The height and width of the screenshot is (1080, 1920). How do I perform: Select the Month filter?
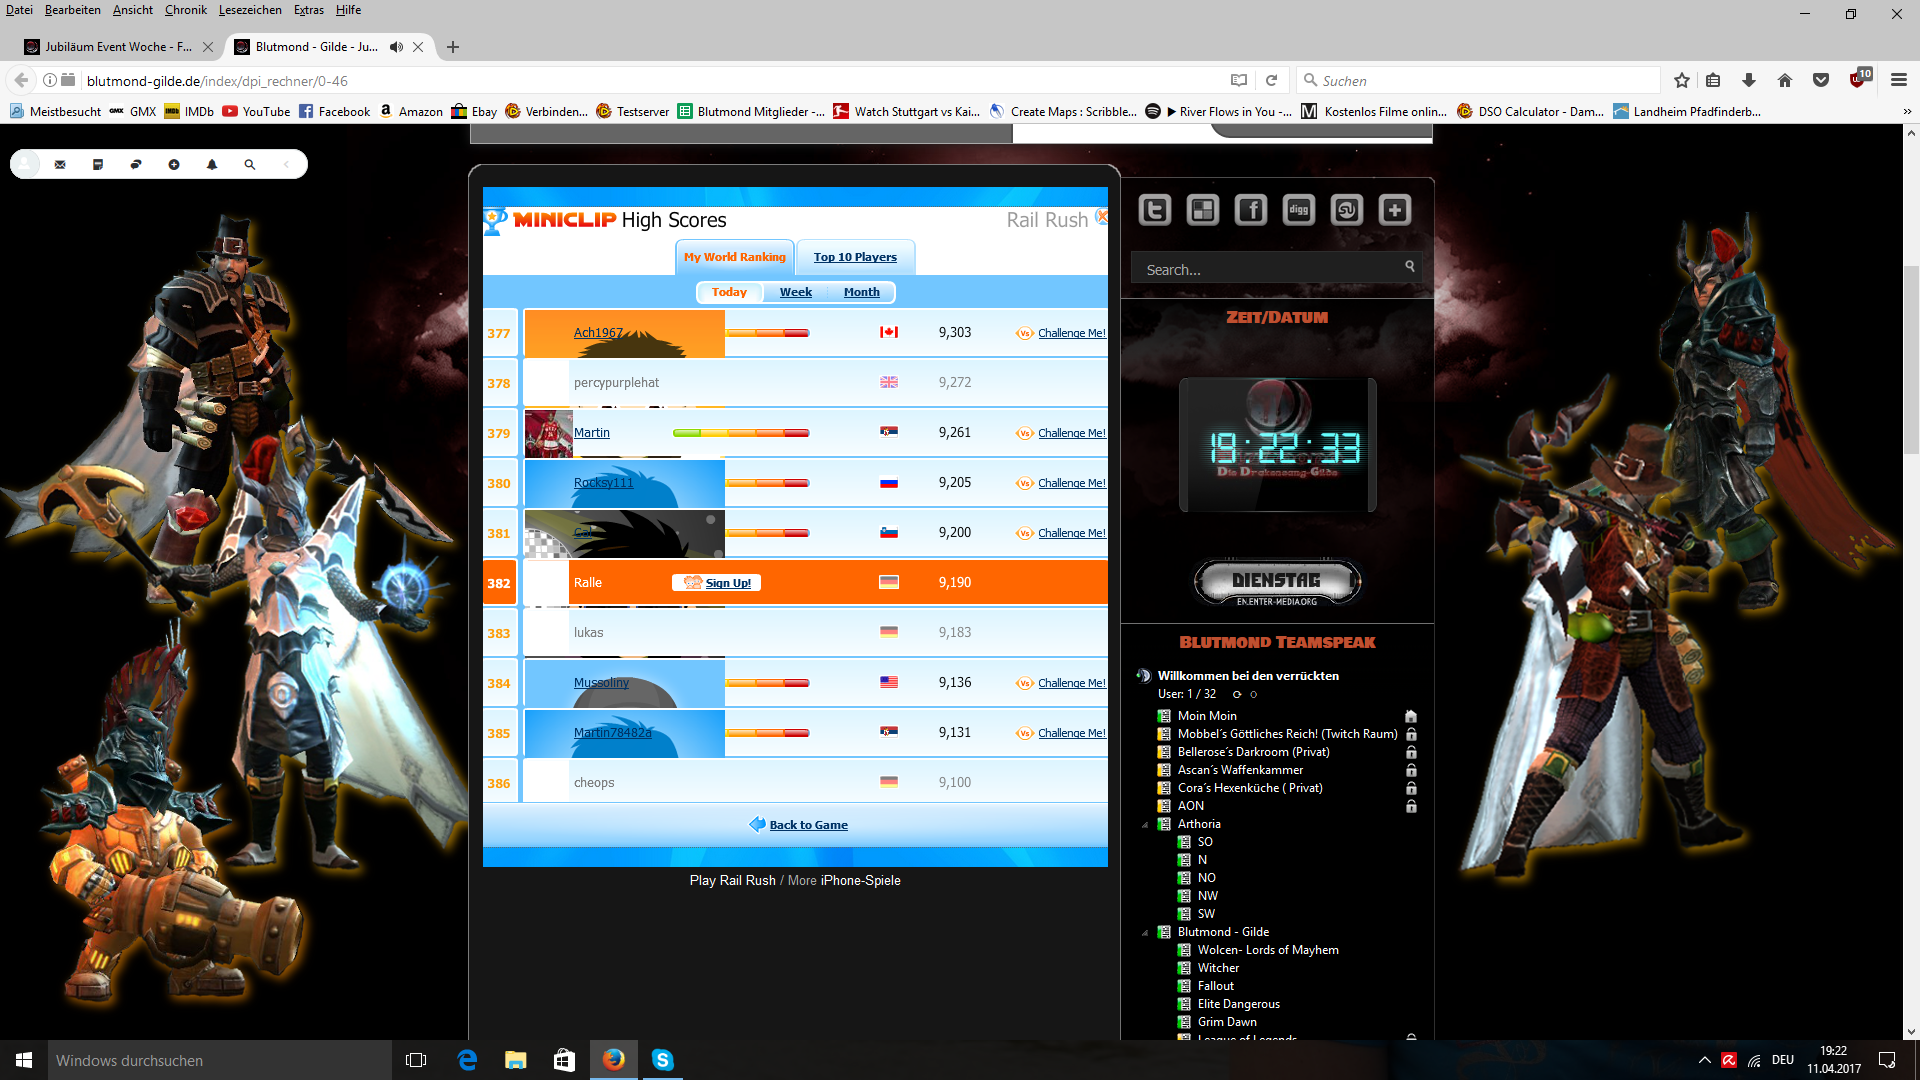tap(862, 292)
